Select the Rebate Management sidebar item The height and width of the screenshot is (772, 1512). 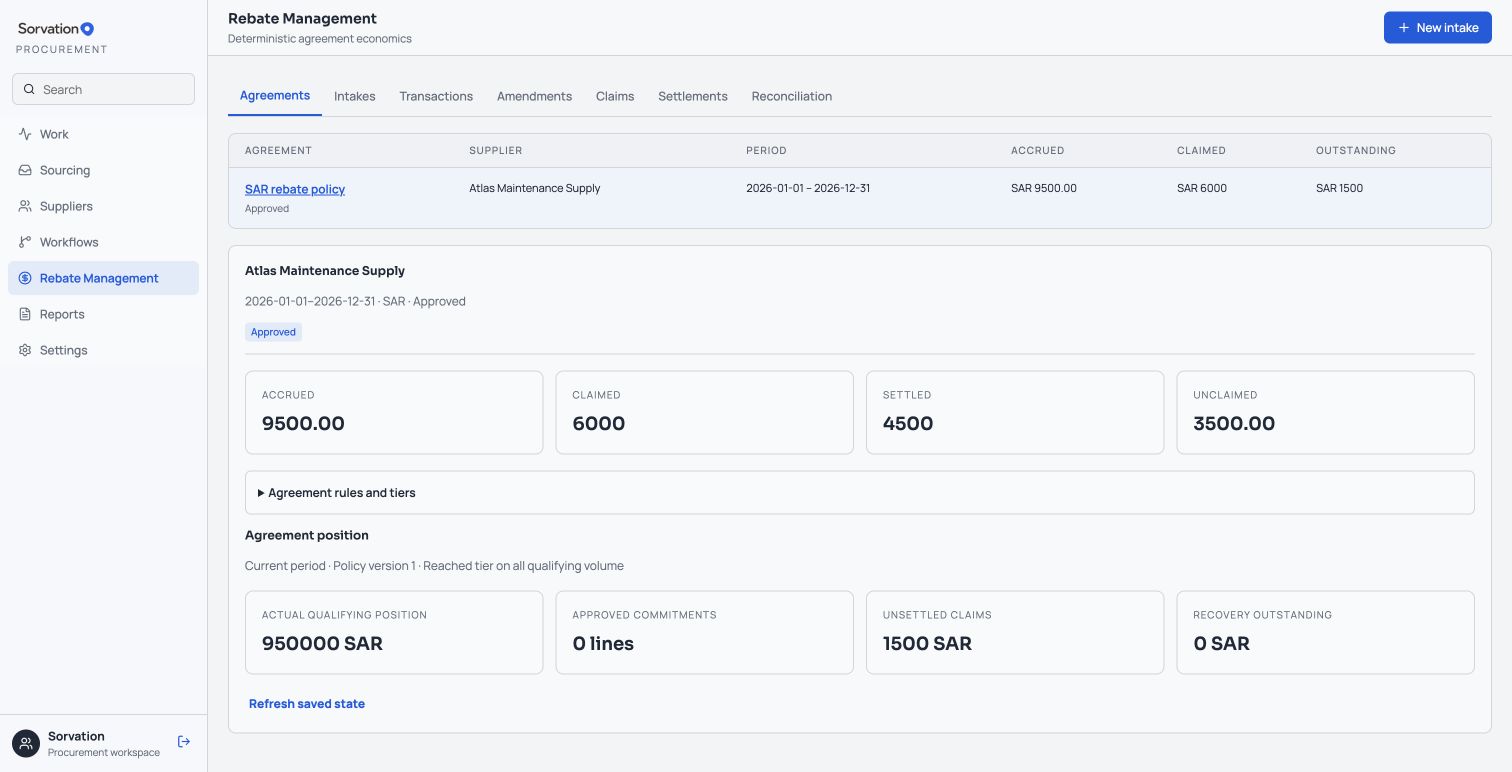(x=103, y=278)
